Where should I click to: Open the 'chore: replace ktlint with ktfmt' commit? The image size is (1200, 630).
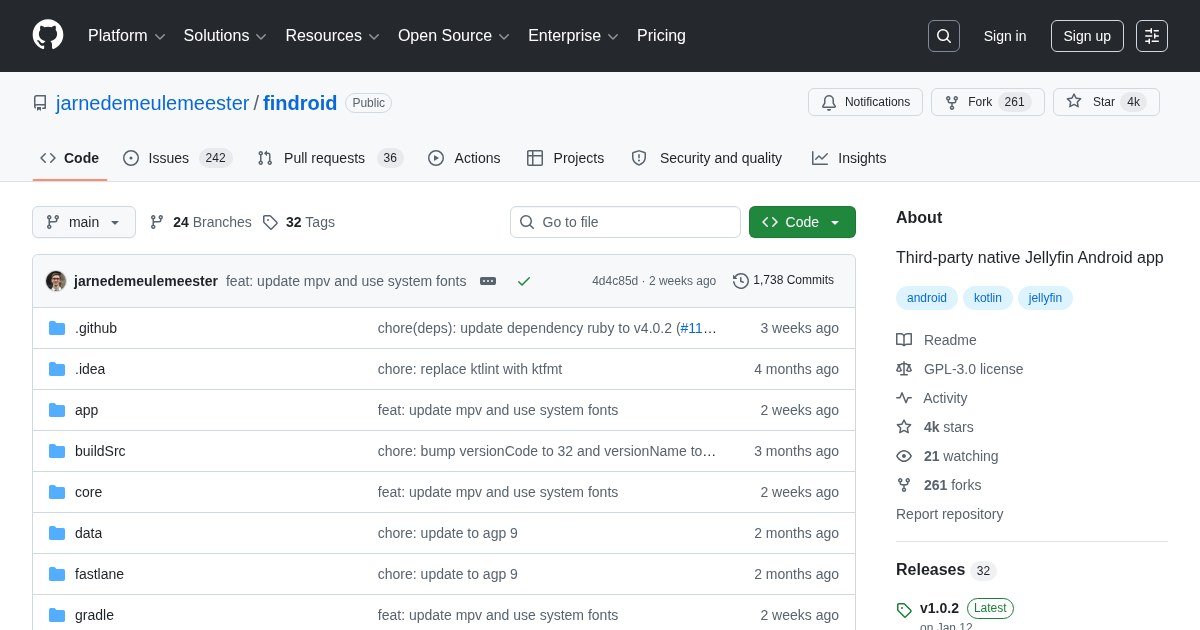click(x=470, y=369)
